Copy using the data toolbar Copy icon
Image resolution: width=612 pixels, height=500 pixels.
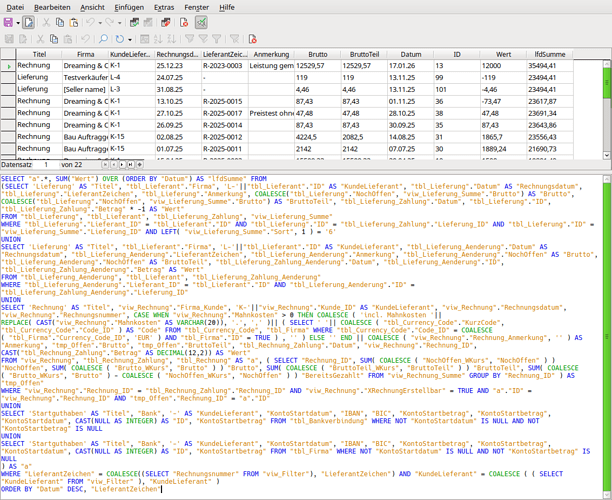coord(53,39)
